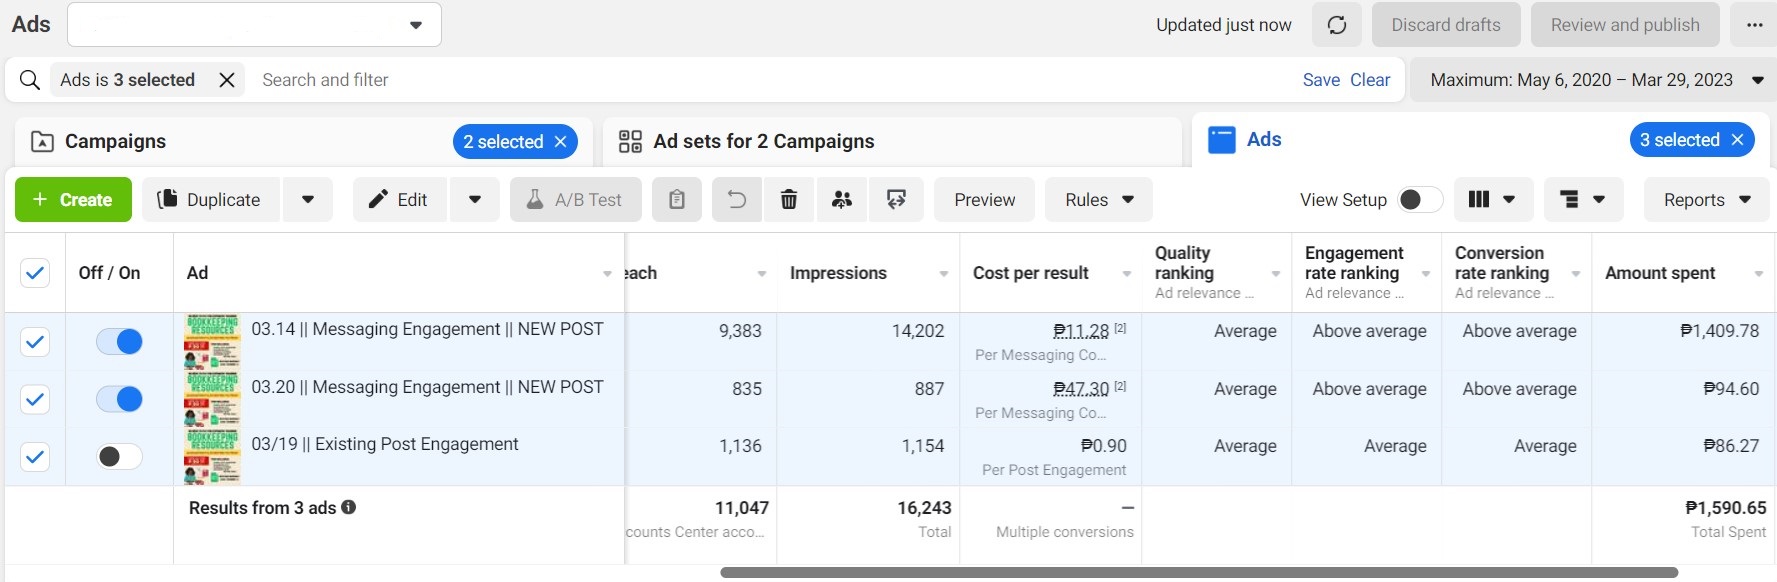Uncheck the select-all ads checkbox
1777x582 pixels.
(35, 273)
